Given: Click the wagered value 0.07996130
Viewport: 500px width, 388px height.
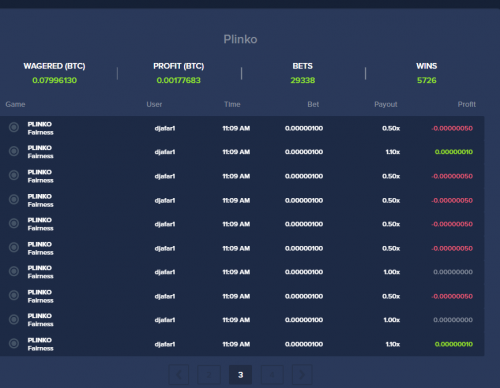Looking at the screenshot, I should (x=55, y=80).
